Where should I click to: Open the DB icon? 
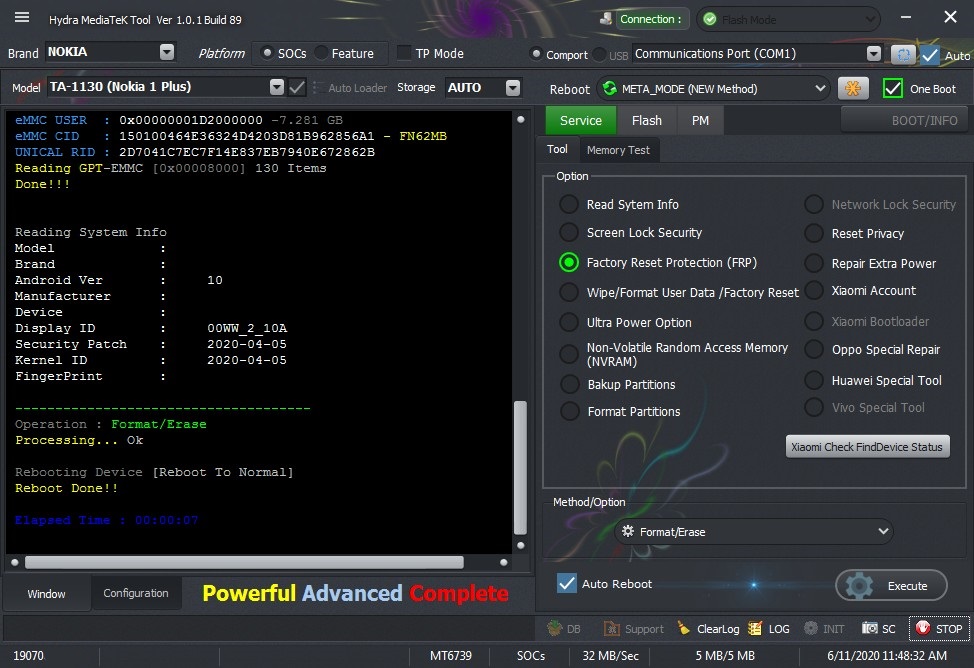[x=554, y=628]
